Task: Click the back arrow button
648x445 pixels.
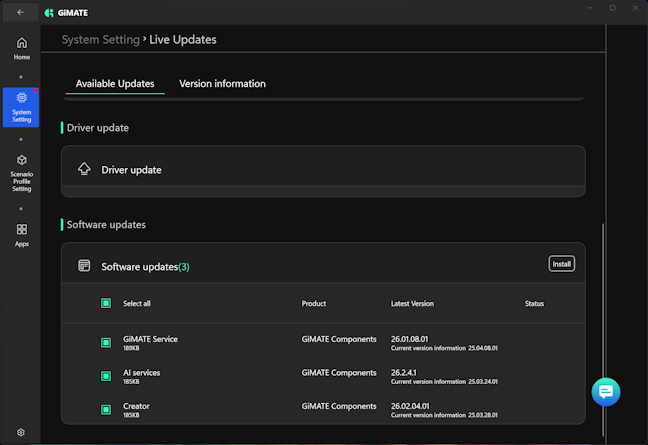Action: pyautogui.click(x=20, y=13)
